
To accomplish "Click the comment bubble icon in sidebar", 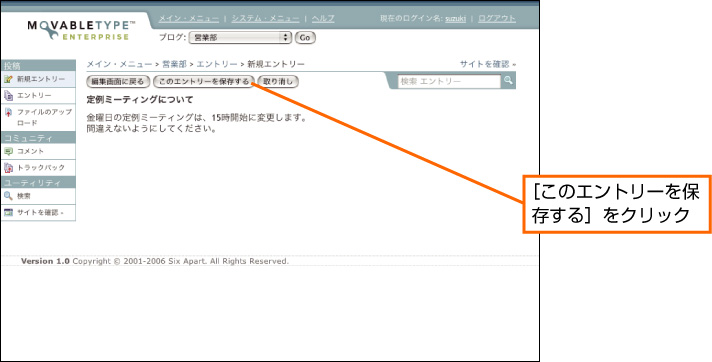I will 8,151.
